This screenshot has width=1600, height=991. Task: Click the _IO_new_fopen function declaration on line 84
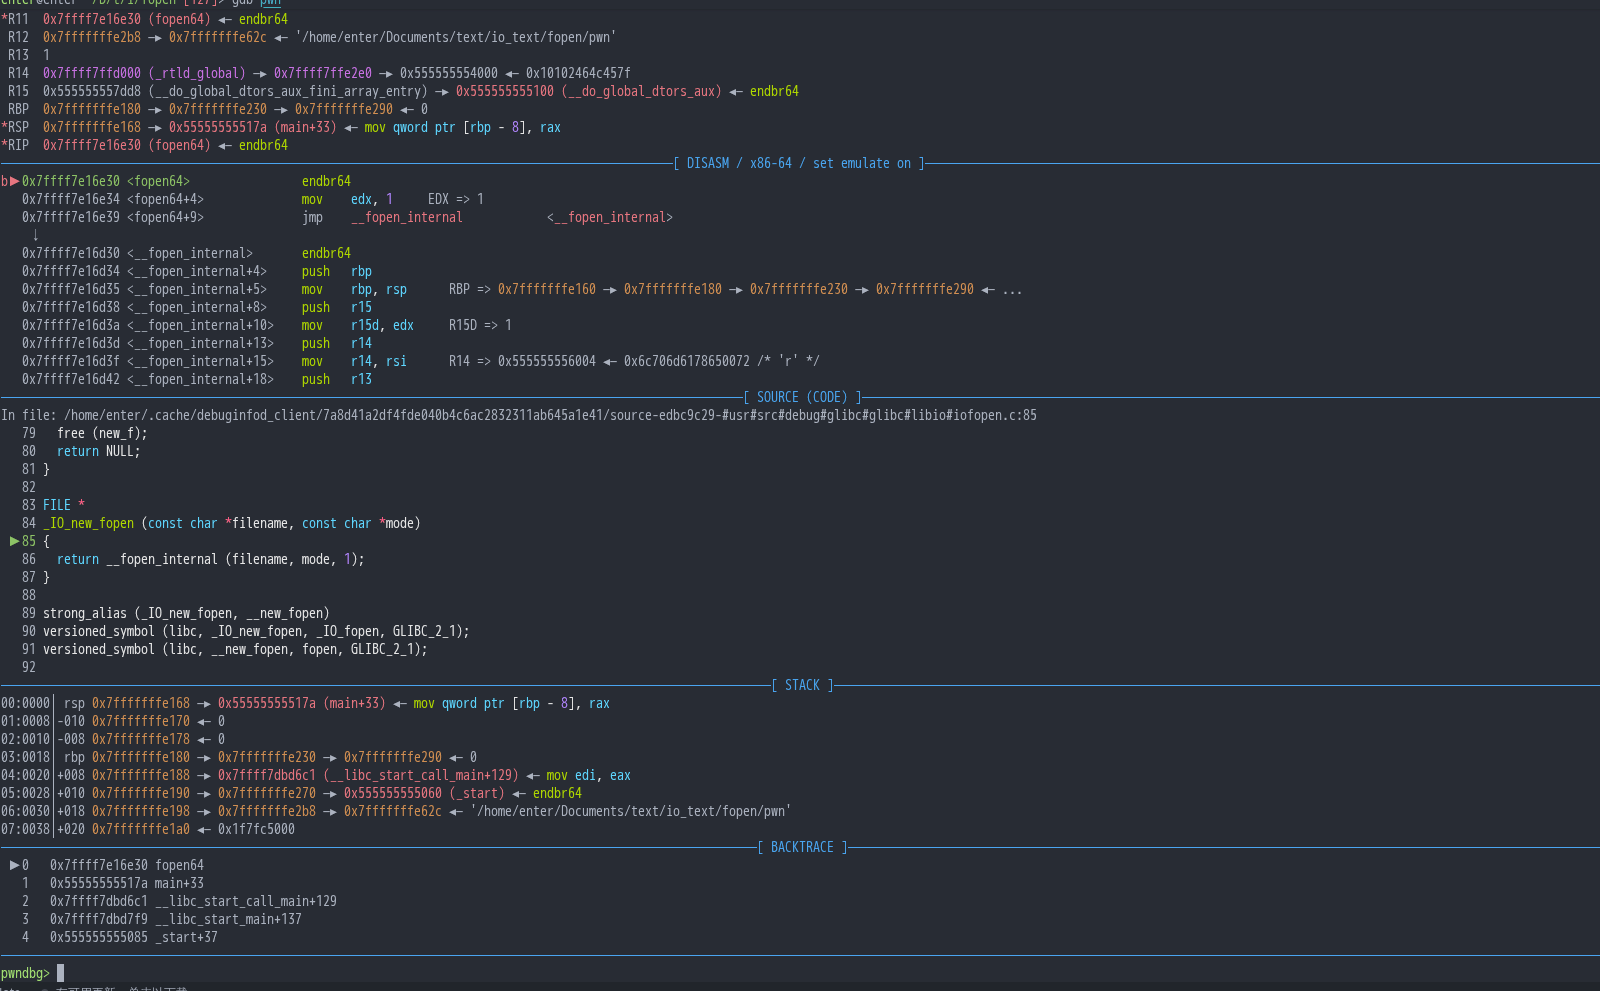232,523
